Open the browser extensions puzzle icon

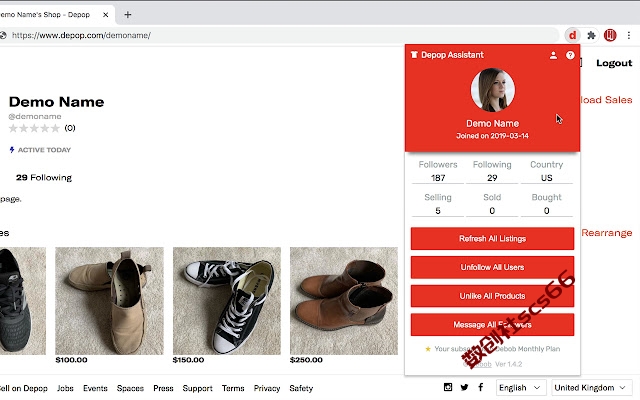pyautogui.click(x=591, y=36)
